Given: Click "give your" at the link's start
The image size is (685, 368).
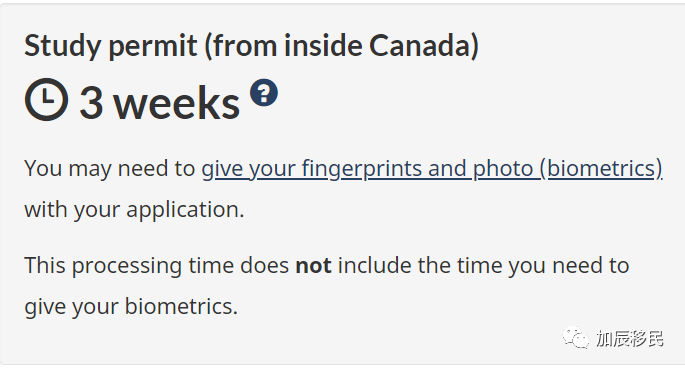Looking at the screenshot, I should click(249, 169).
